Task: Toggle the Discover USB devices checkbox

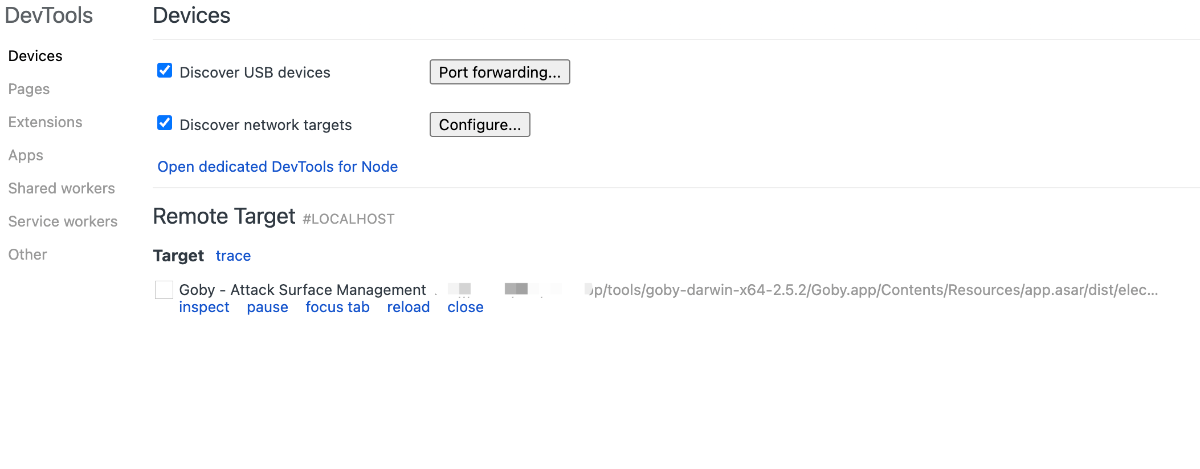Action: [165, 71]
